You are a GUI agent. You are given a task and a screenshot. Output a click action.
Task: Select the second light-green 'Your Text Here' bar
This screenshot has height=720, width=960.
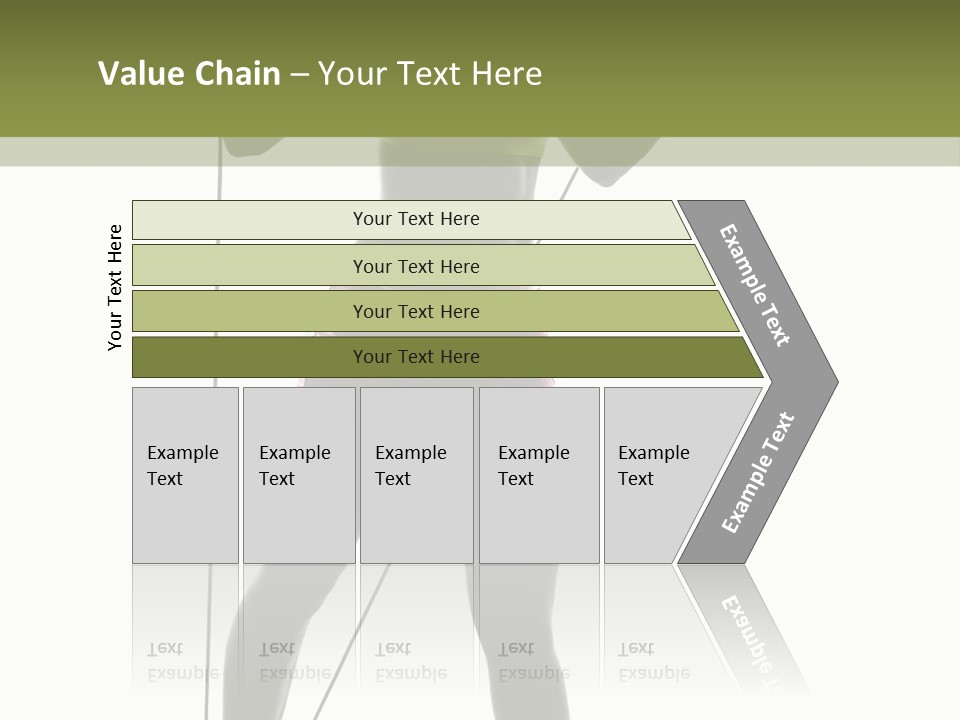(423, 265)
